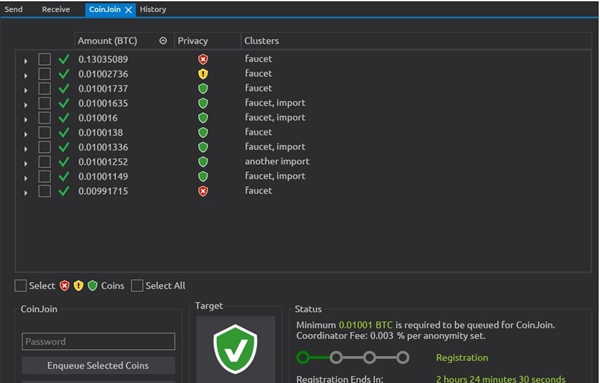
Task: Click confirmed checkmark on 0.01001336 row
Action: point(64,147)
